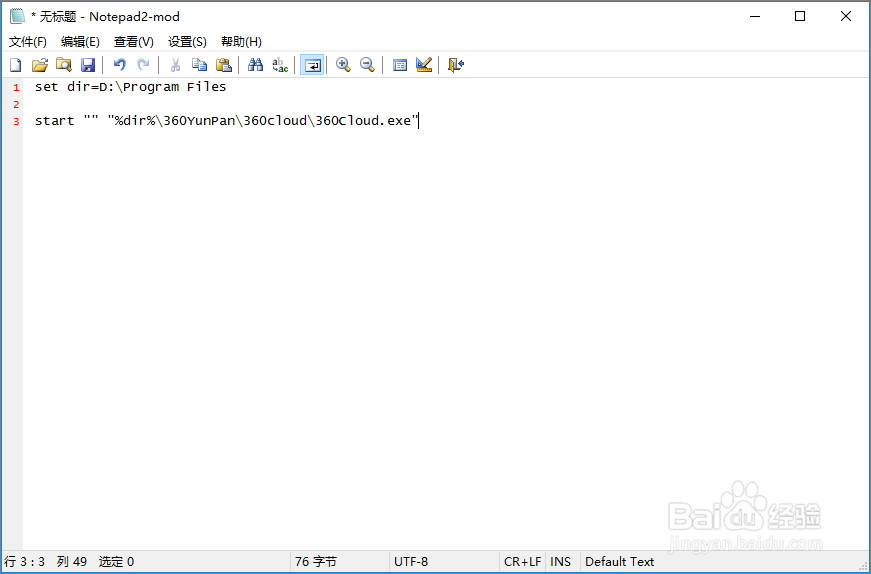Toggle INS insert mode in status bar

click(x=560, y=562)
